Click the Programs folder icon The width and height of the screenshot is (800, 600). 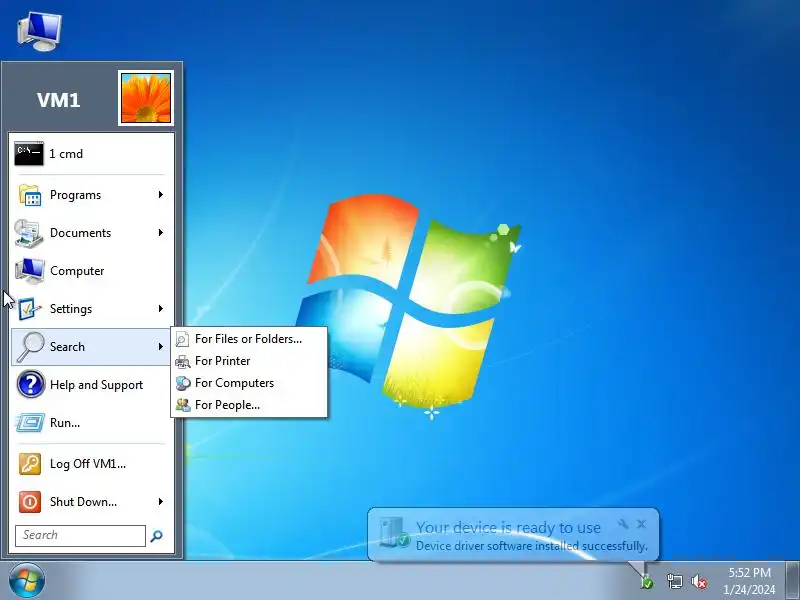coord(29,195)
